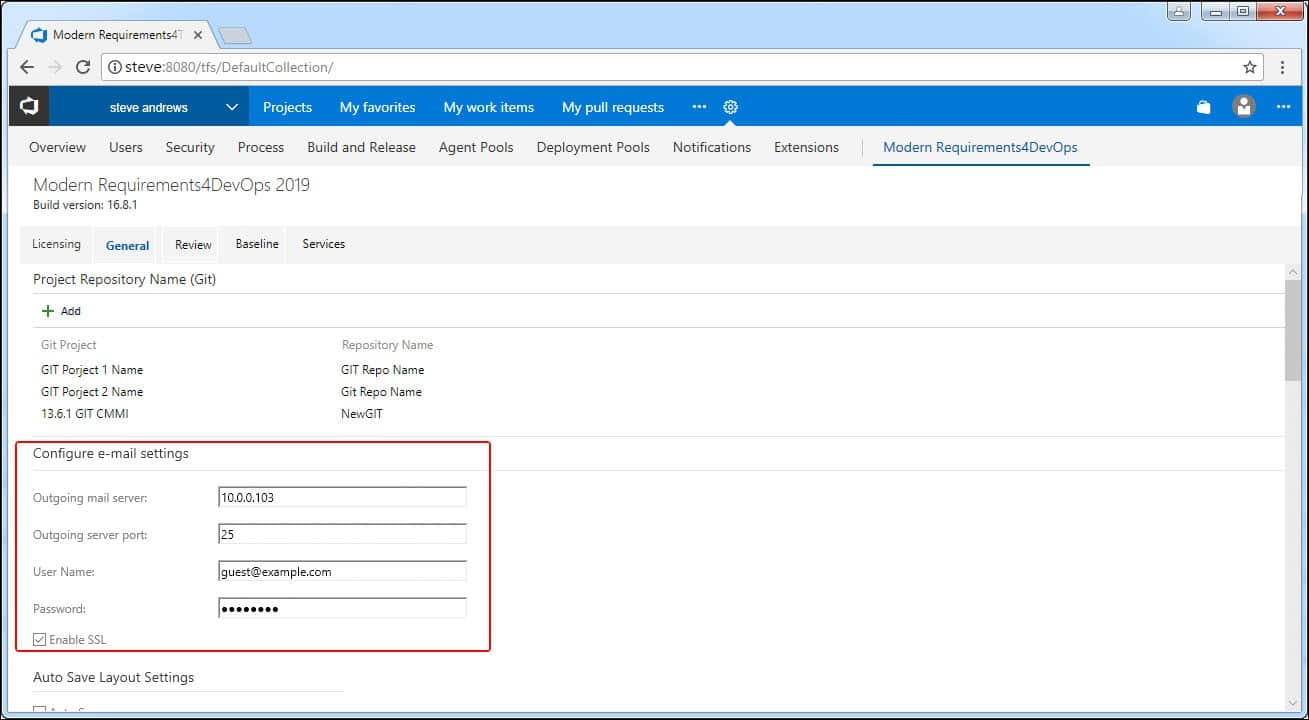Click the browser address bar
This screenshot has width=1309, height=720.
[x=680, y=67]
